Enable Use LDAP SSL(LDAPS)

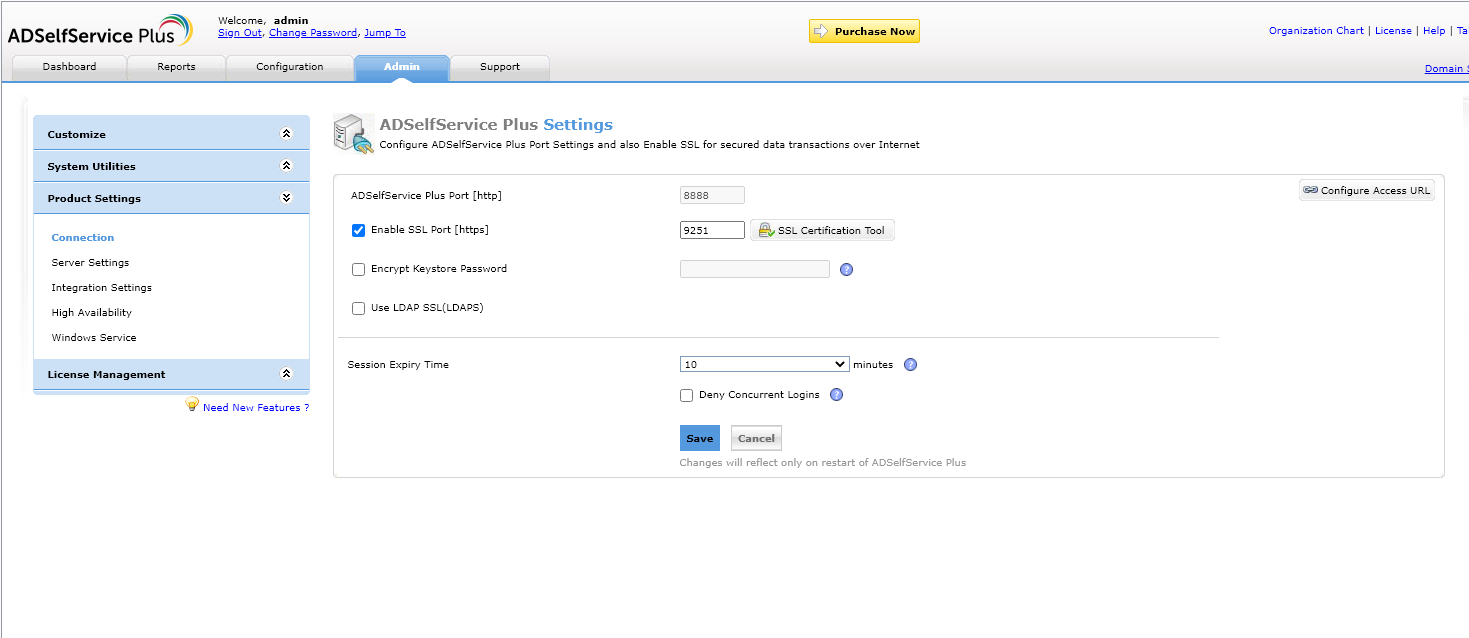358,308
